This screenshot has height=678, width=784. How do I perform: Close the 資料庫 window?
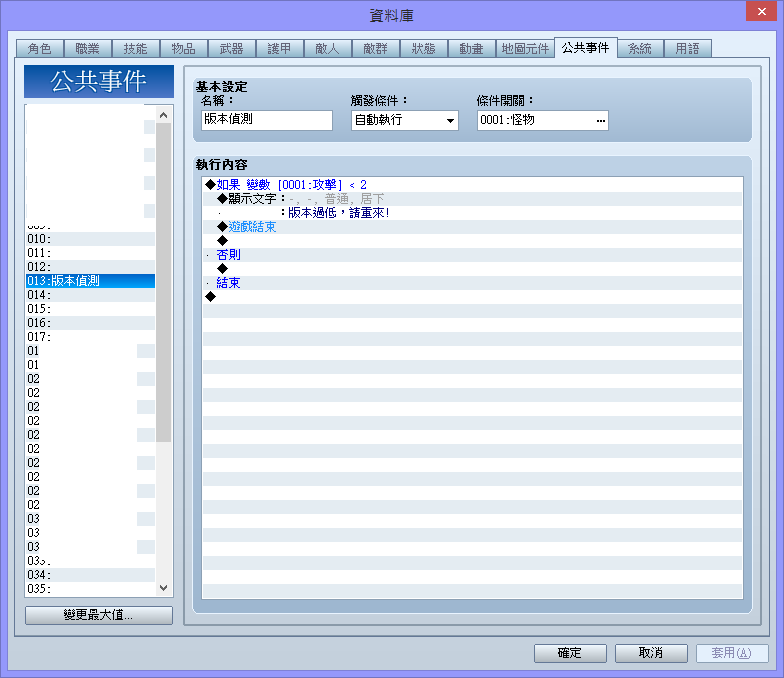[762, 11]
